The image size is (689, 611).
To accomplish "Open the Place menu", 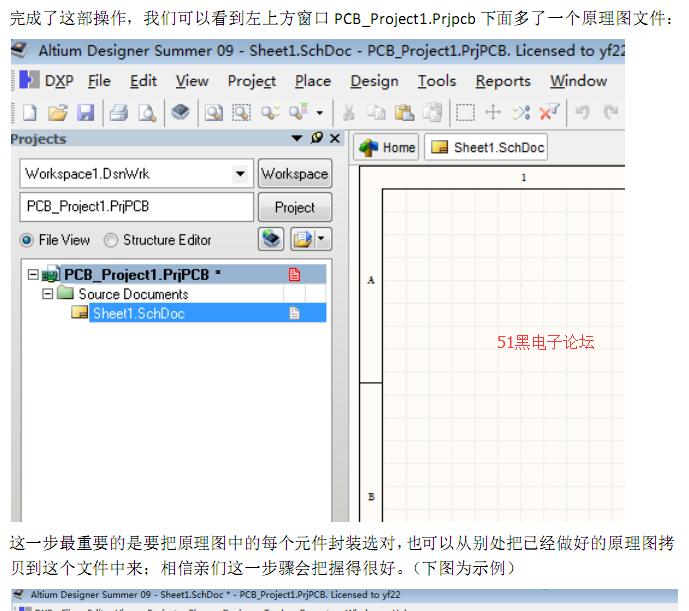I will tap(313, 81).
